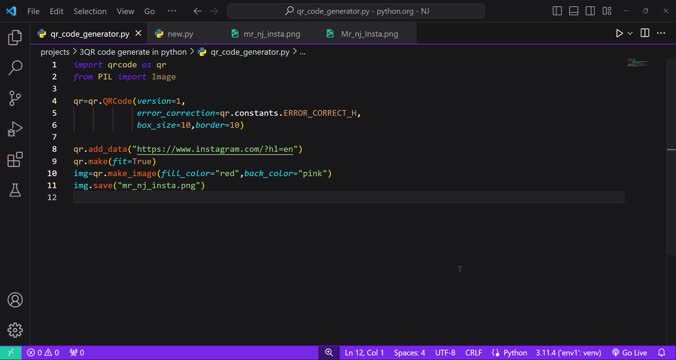Click Go Live in status bar
The image size is (676, 360).
[629, 353]
